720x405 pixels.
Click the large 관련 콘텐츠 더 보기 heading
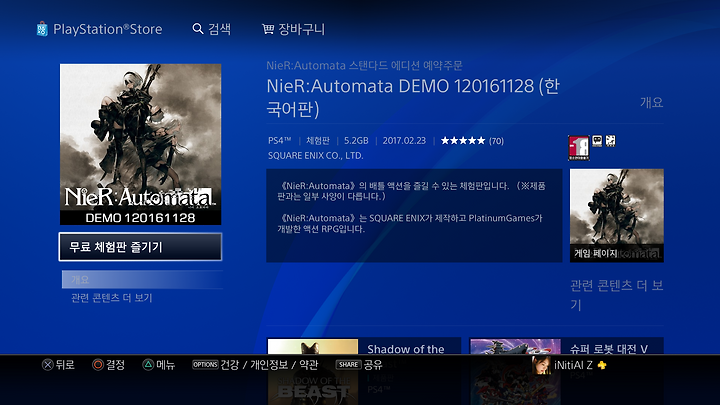point(617,295)
